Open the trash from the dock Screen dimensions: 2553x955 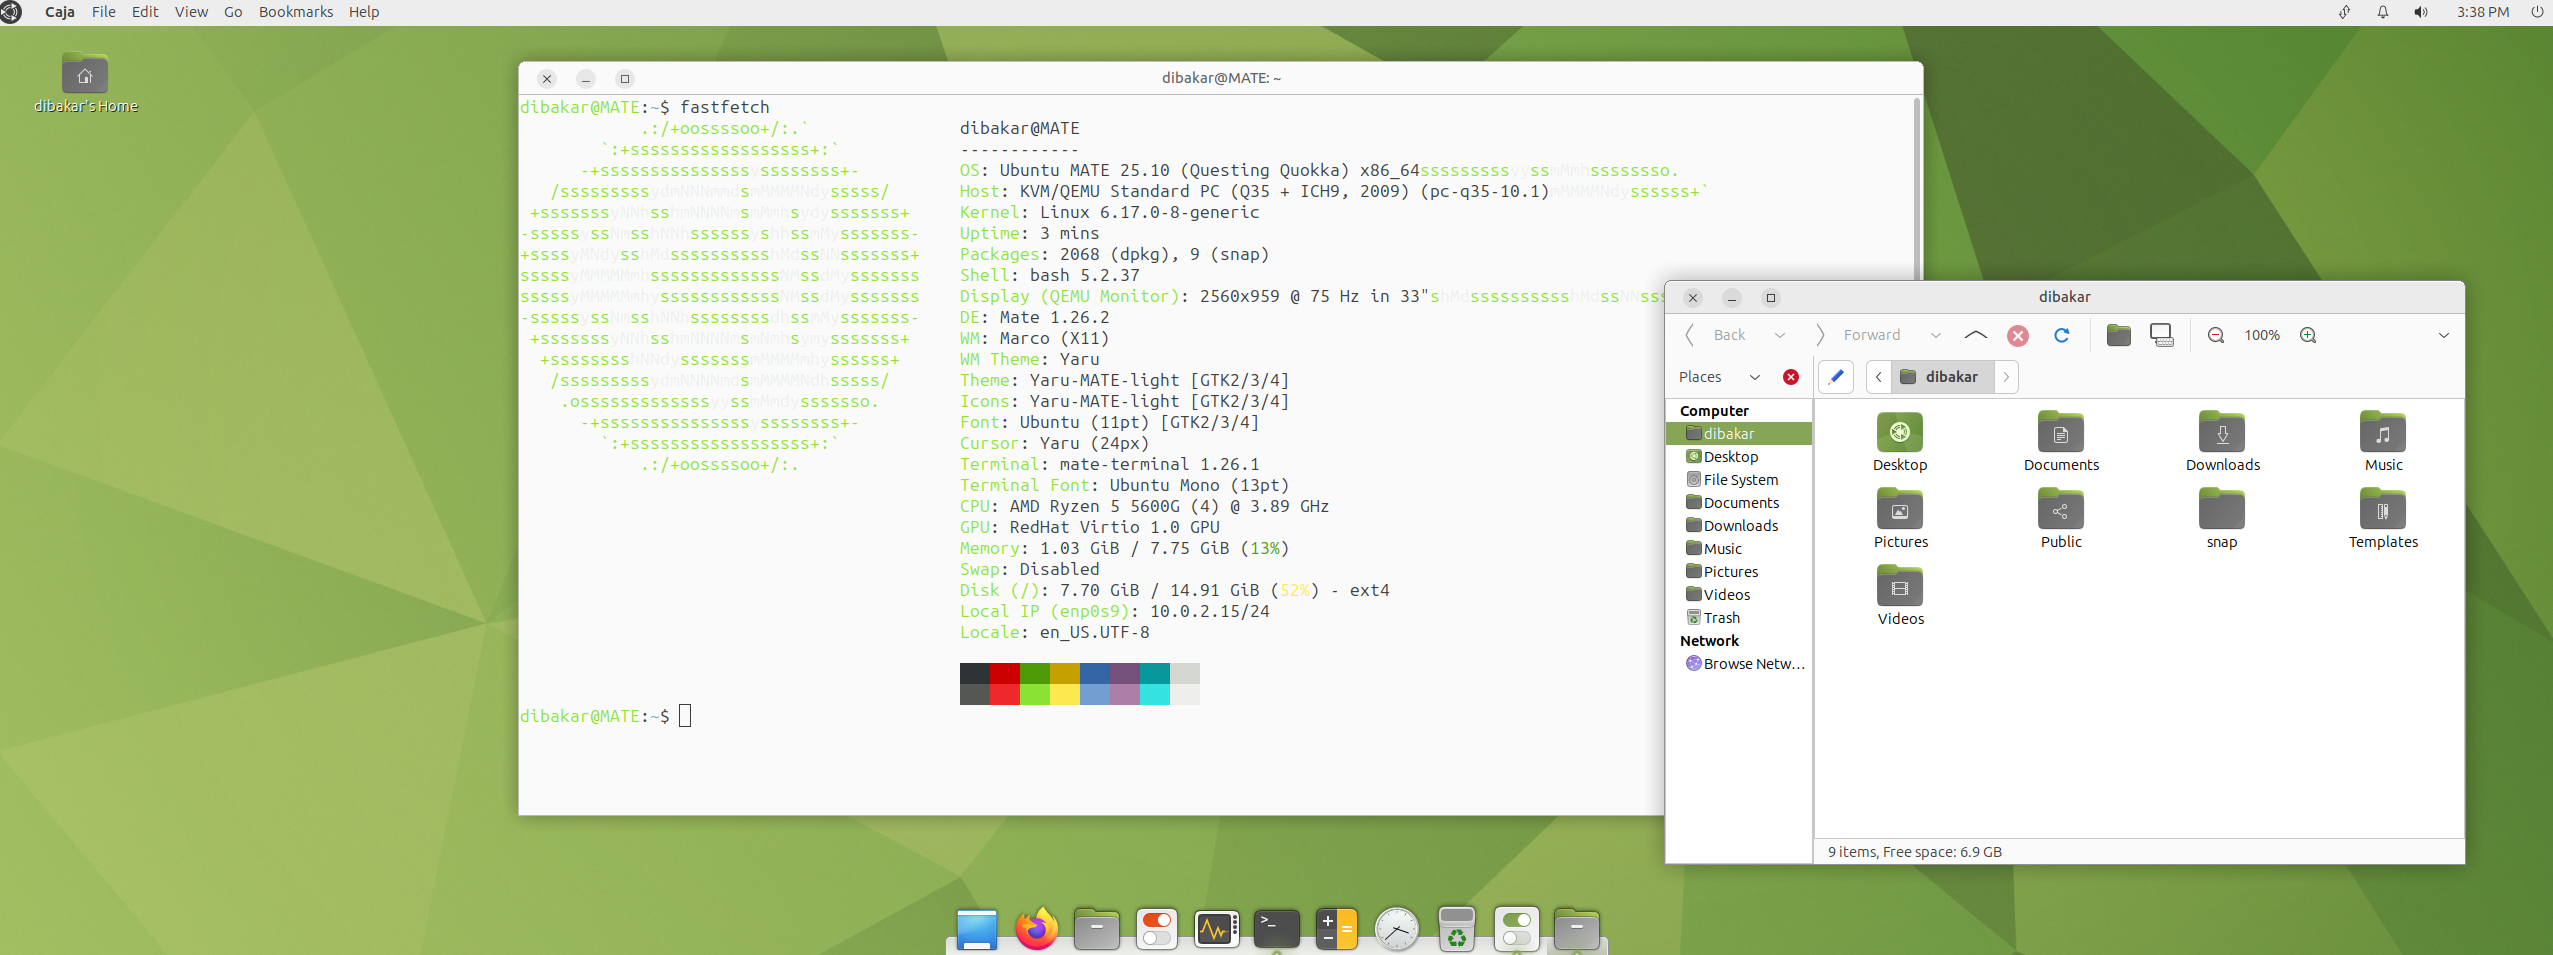pos(1456,929)
